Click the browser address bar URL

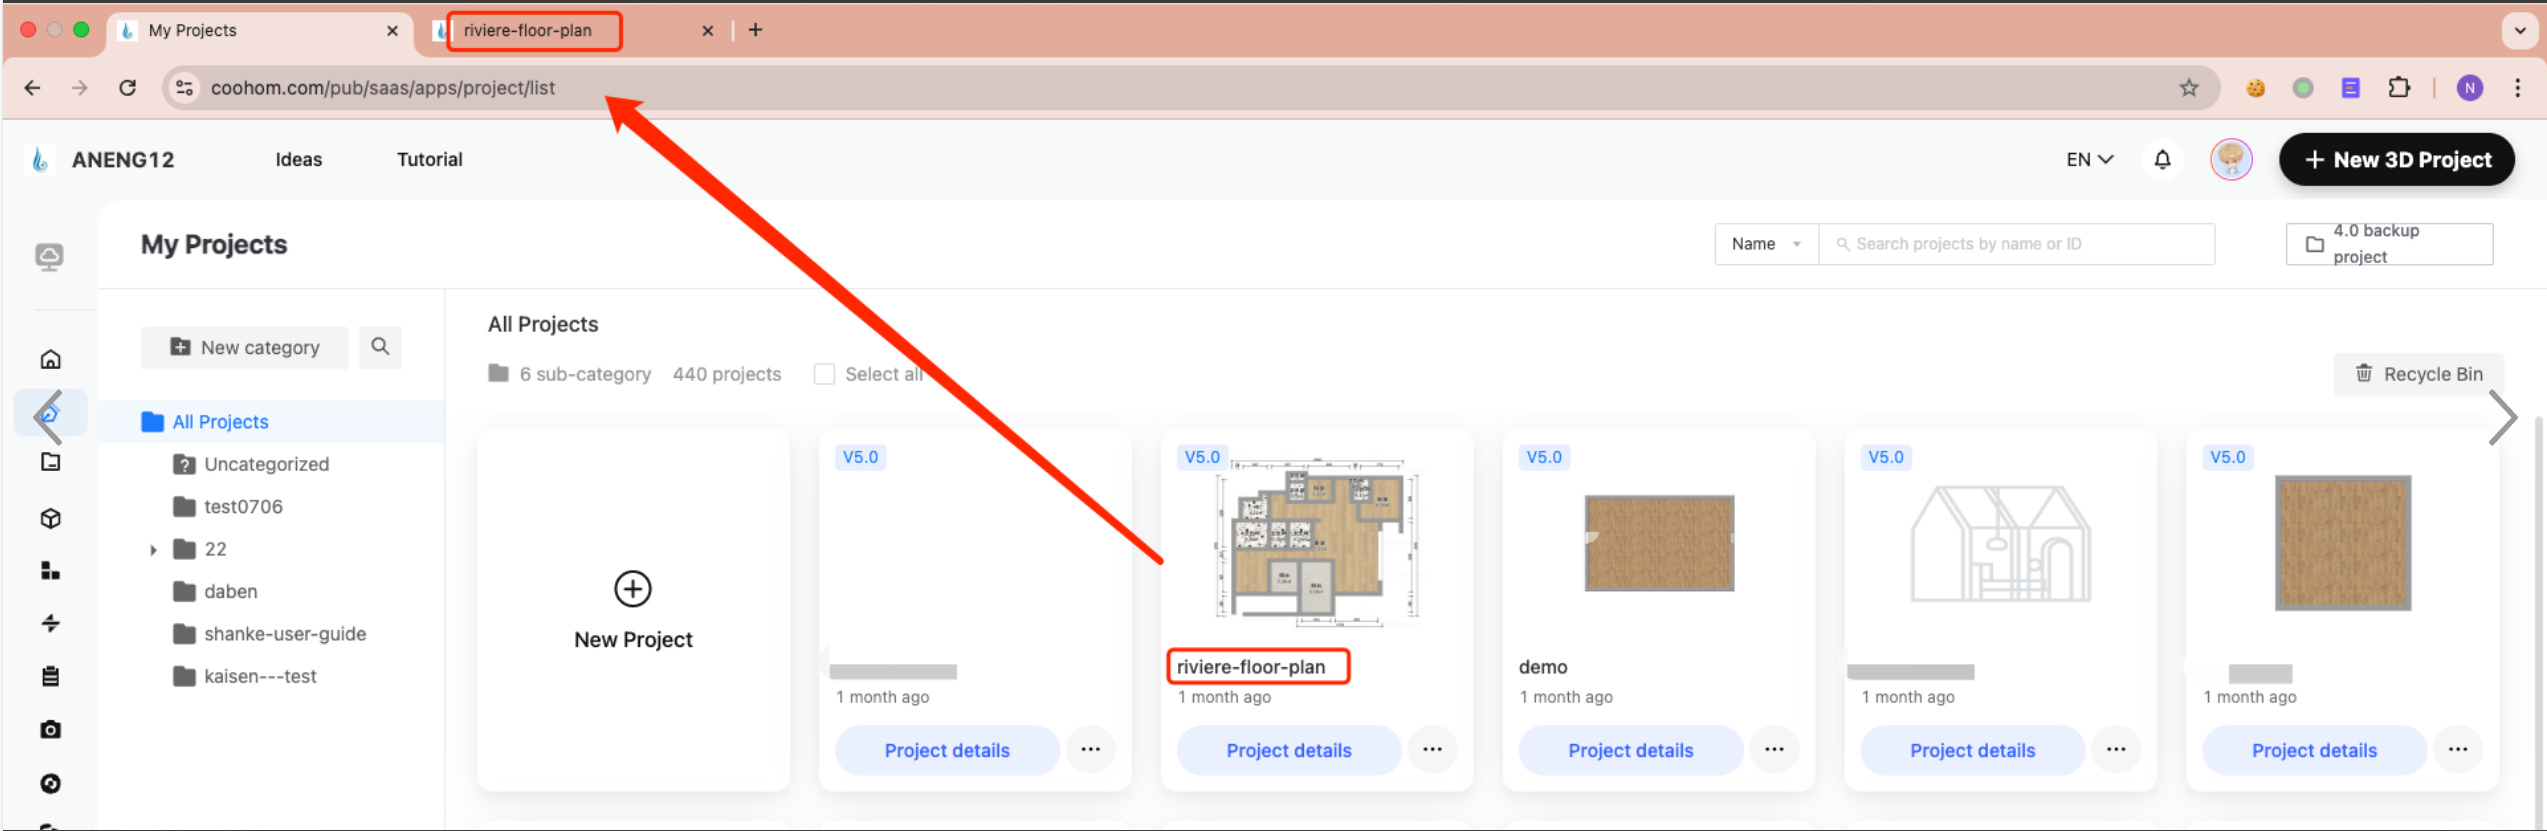pos(383,88)
